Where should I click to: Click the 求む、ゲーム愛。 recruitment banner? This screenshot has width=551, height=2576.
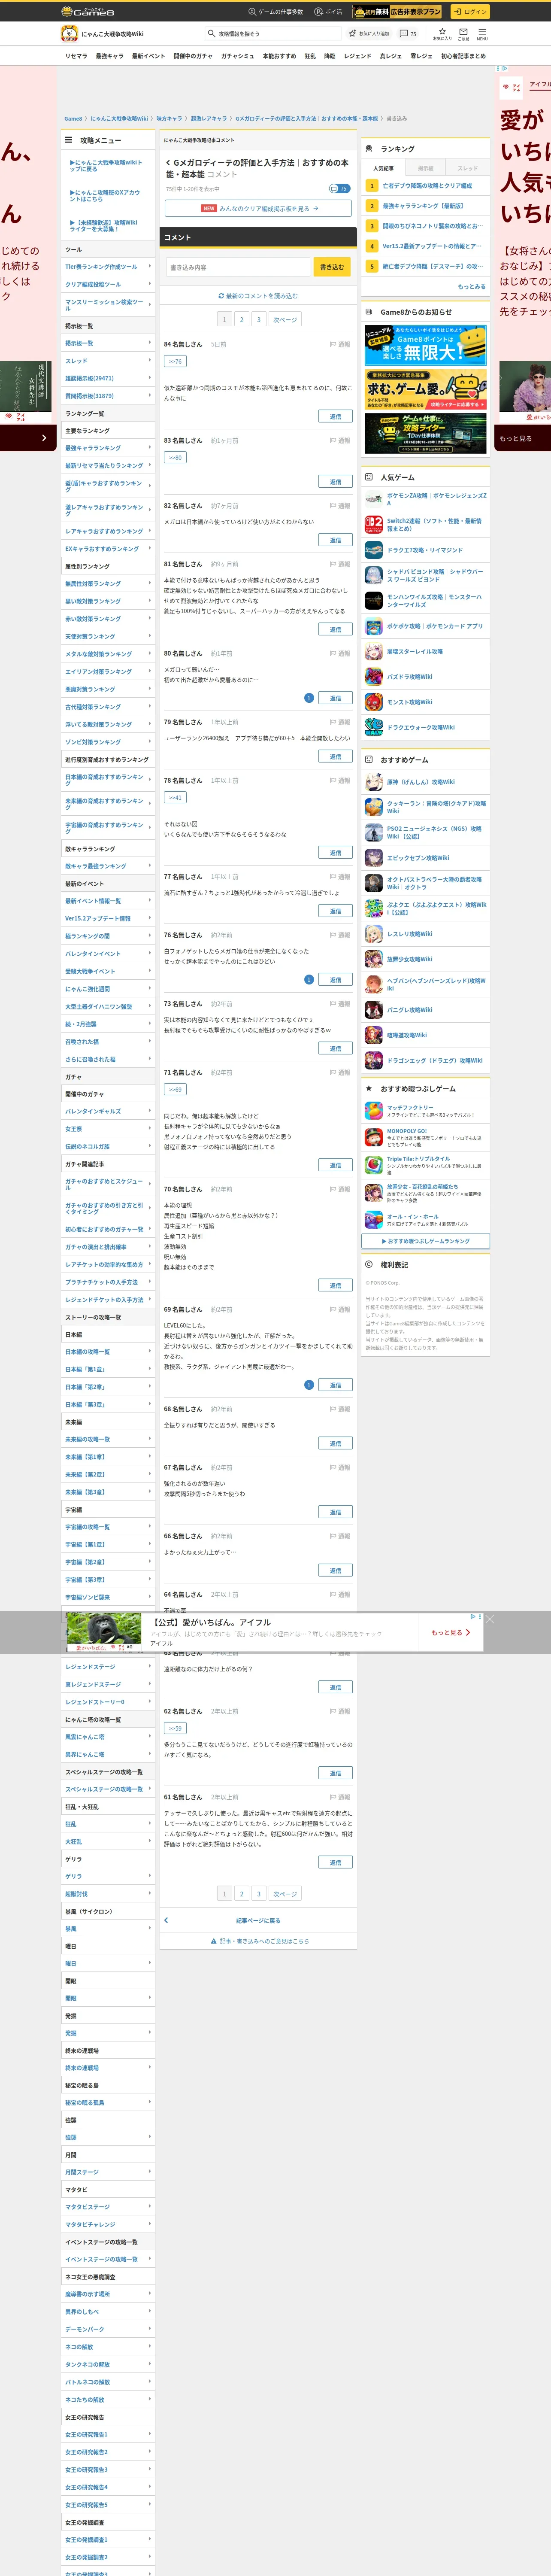pos(426,390)
